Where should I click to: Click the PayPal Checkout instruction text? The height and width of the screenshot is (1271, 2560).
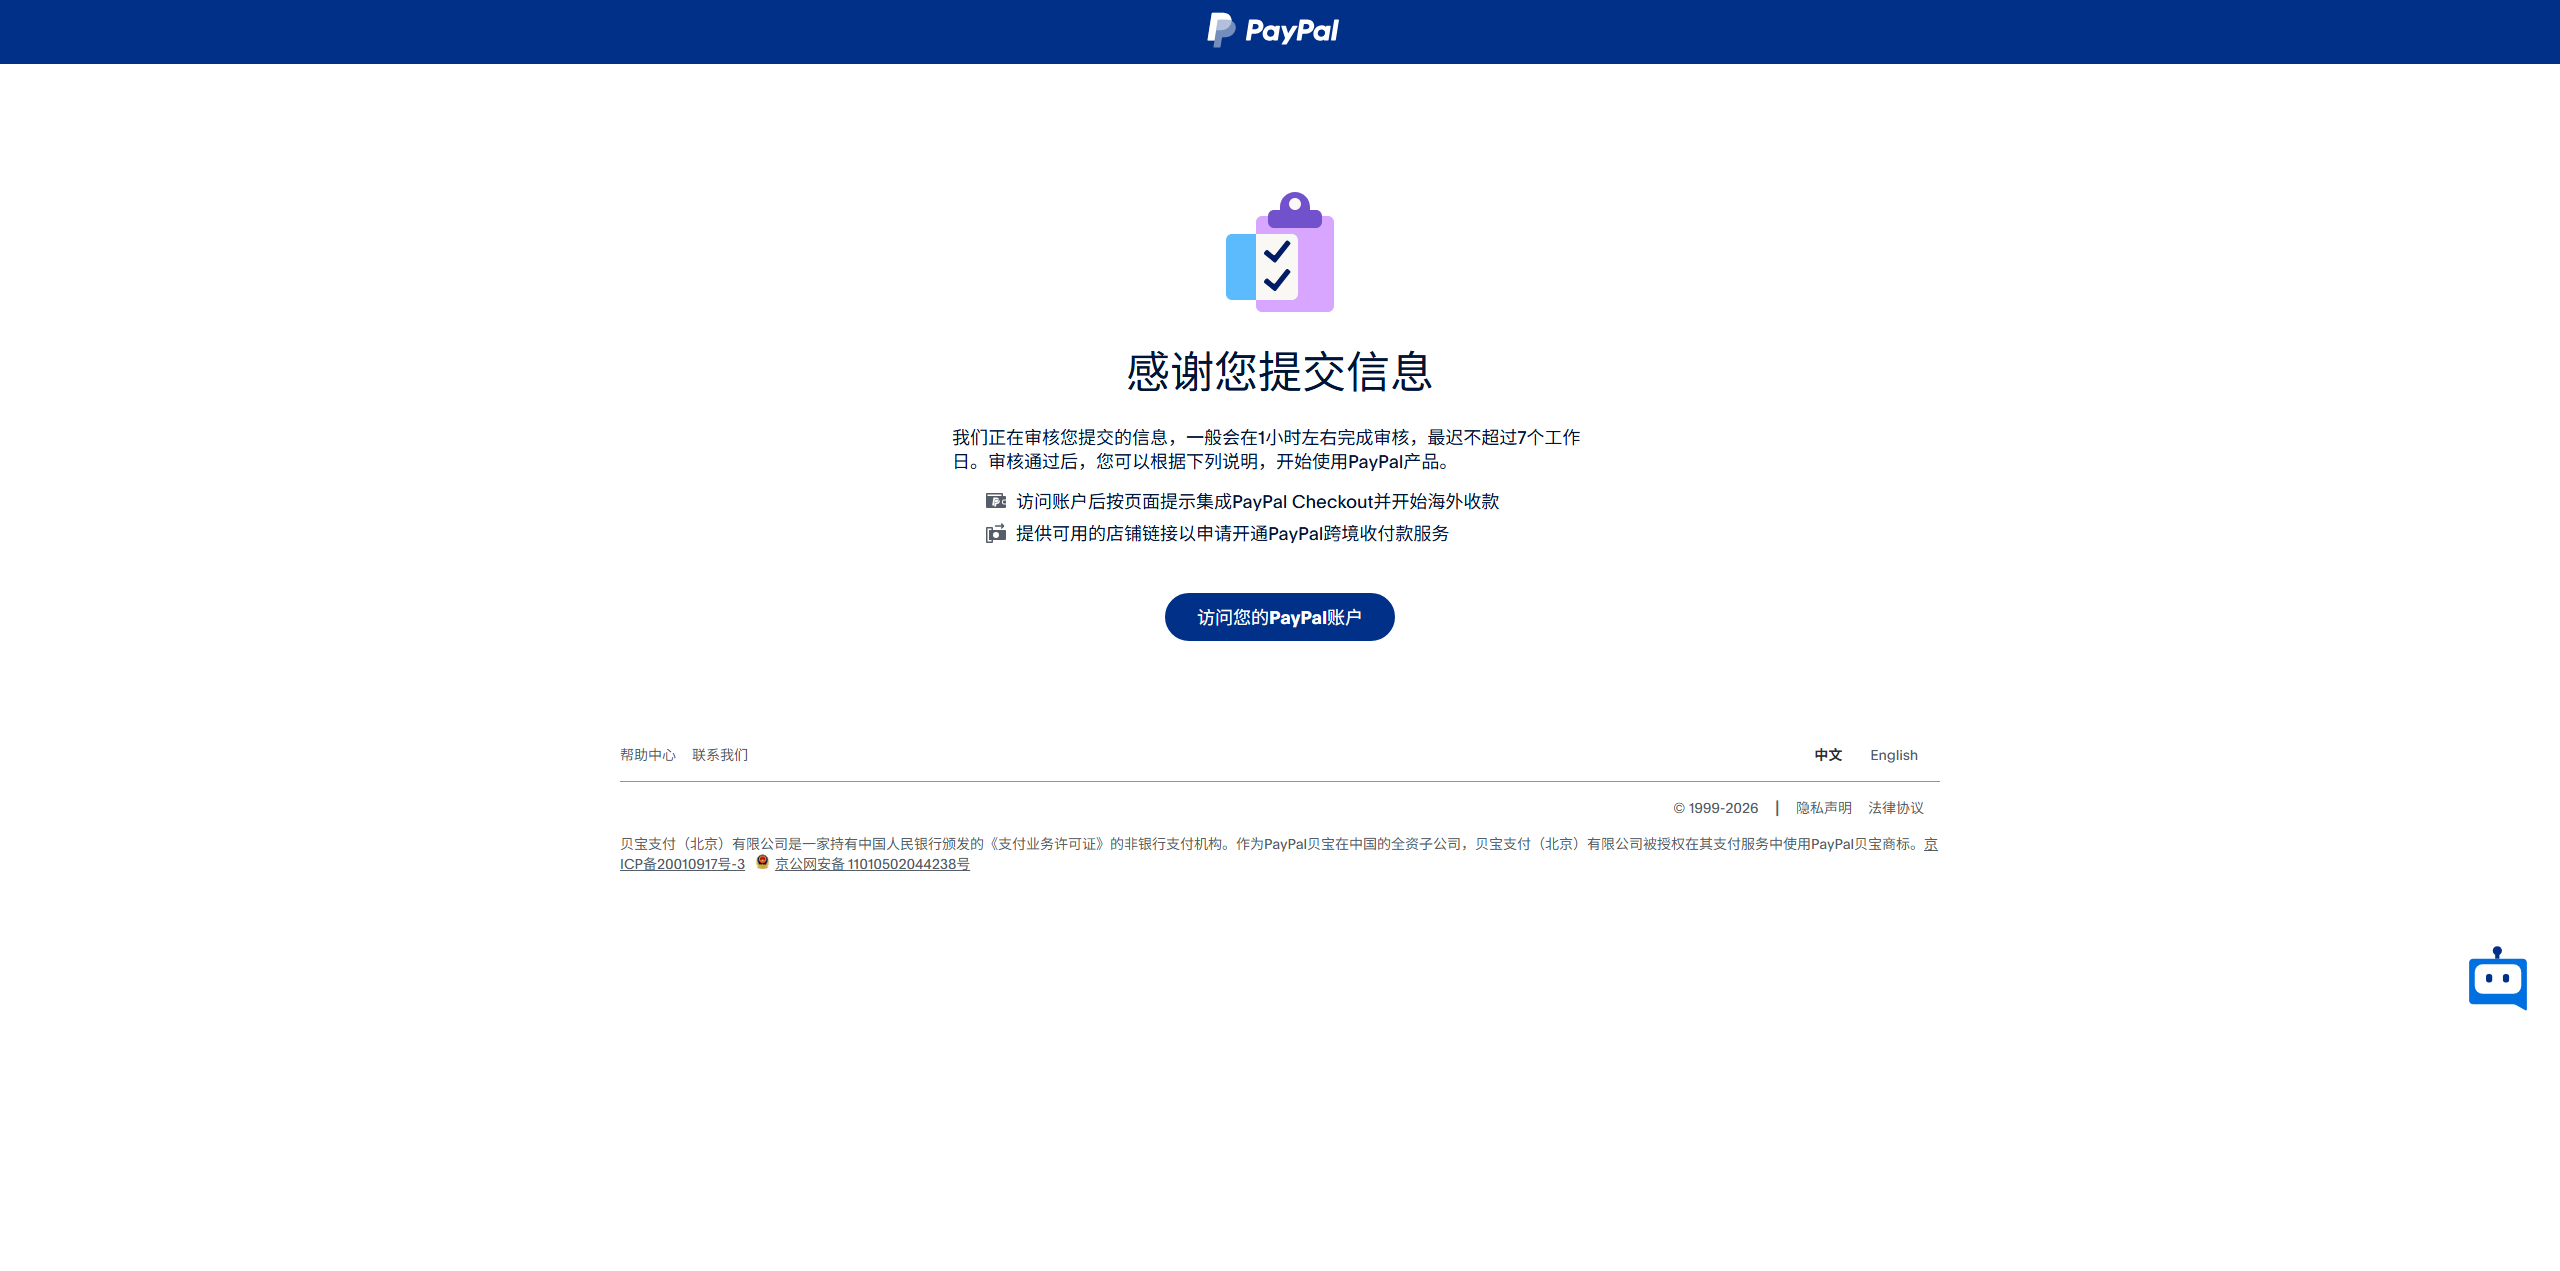point(1257,501)
